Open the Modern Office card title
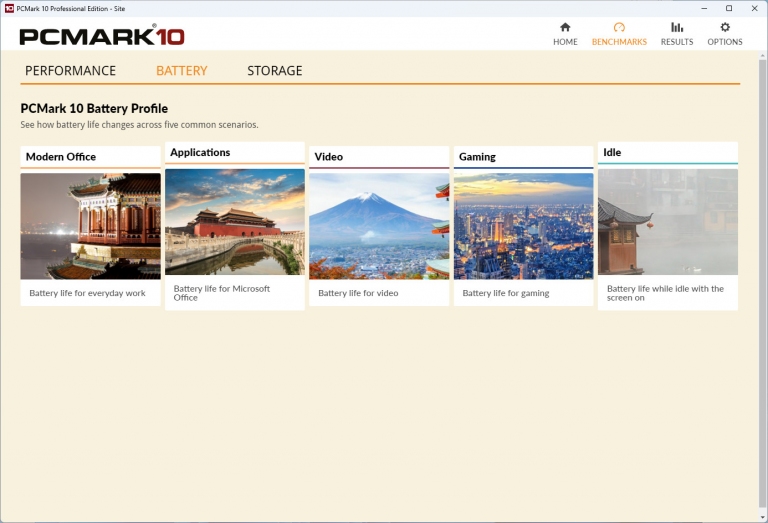This screenshot has width=768, height=523. point(61,157)
